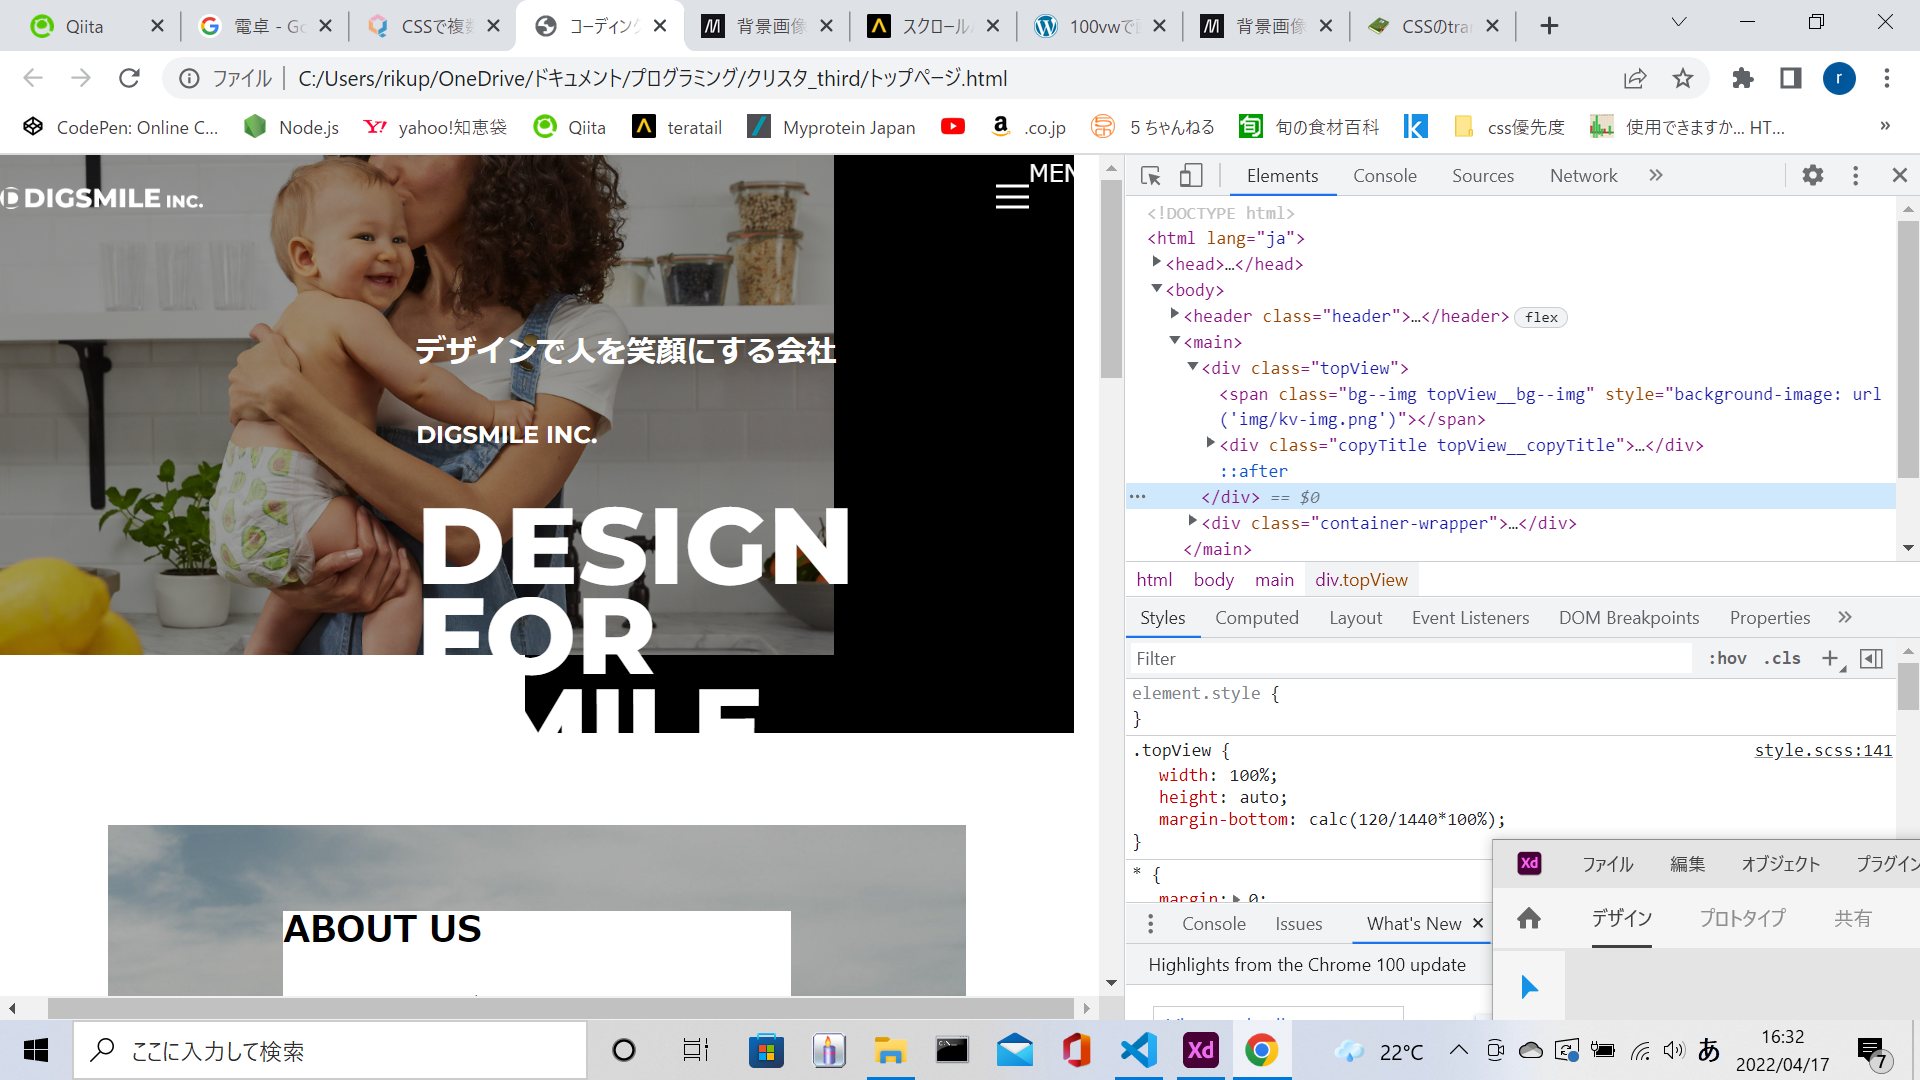This screenshot has height=1080, width=1920.
Task: Open style.scss:141 source link
Action: tap(1822, 750)
